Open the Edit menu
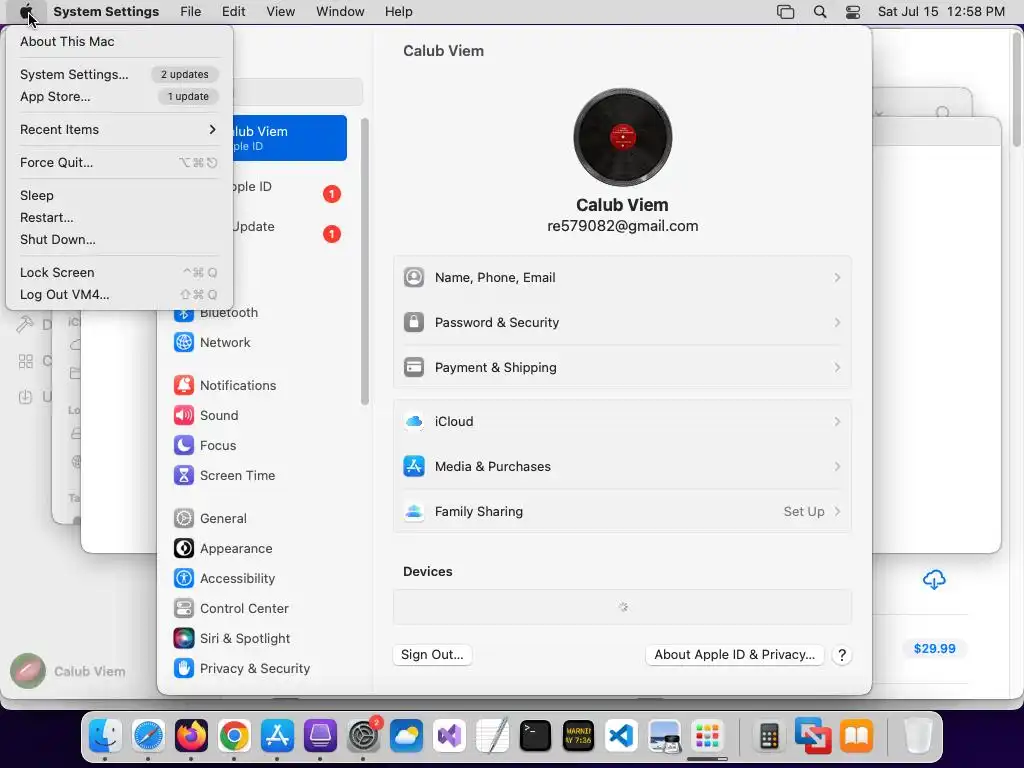Viewport: 1024px width, 768px height. [233, 12]
